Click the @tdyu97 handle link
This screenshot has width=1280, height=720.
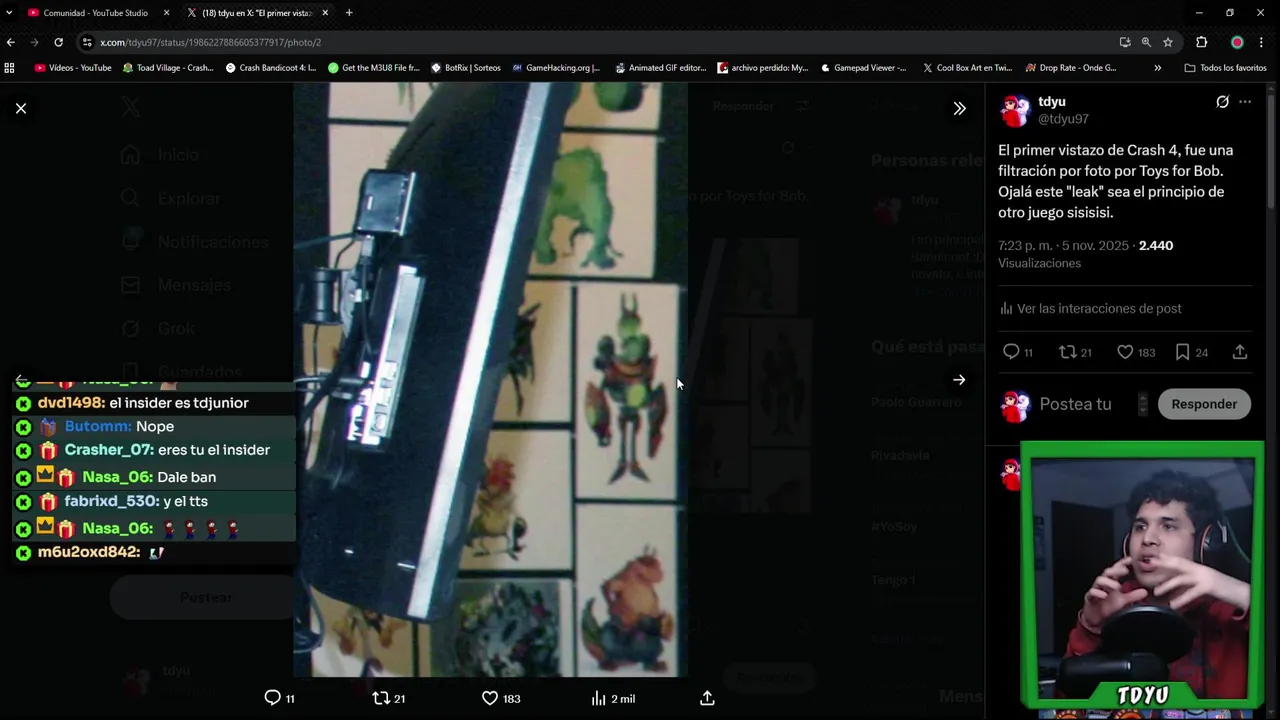(x=1063, y=119)
